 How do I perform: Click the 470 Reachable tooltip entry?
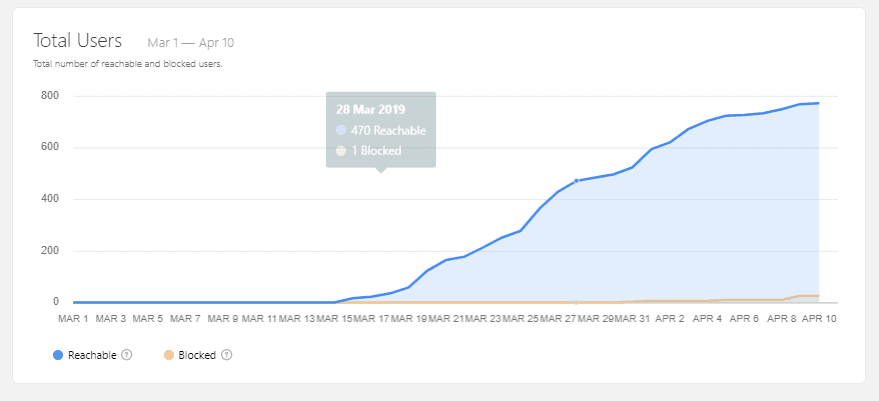point(387,130)
